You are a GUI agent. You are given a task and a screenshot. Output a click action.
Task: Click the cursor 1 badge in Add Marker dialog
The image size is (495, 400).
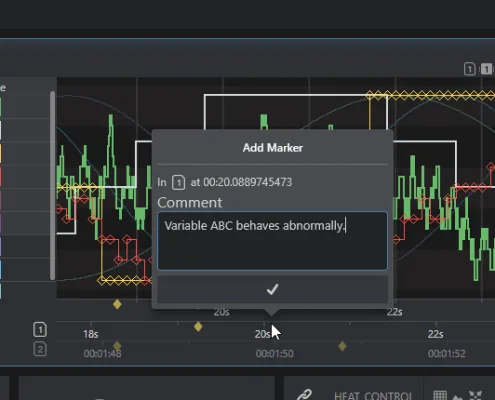(178, 182)
